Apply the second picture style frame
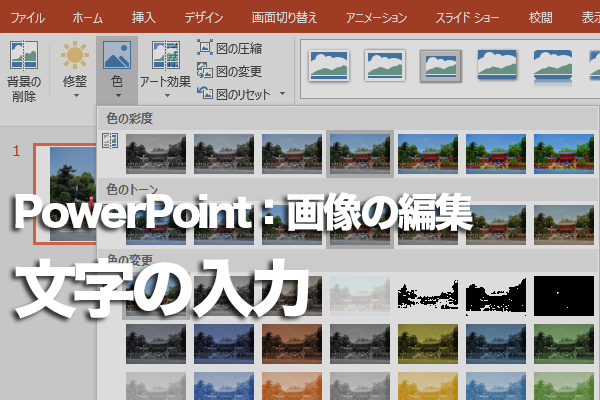This screenshot has height=400, width=600. click(385, 65)
